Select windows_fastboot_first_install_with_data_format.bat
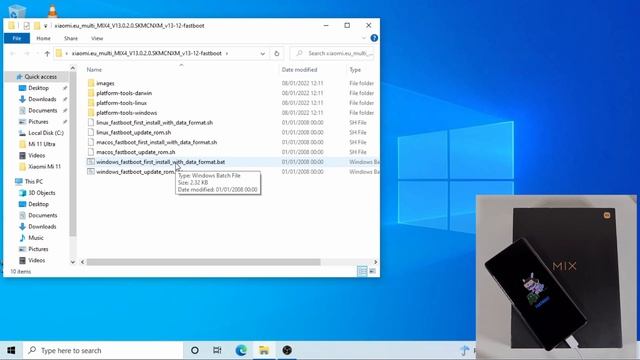 (160, 162)
